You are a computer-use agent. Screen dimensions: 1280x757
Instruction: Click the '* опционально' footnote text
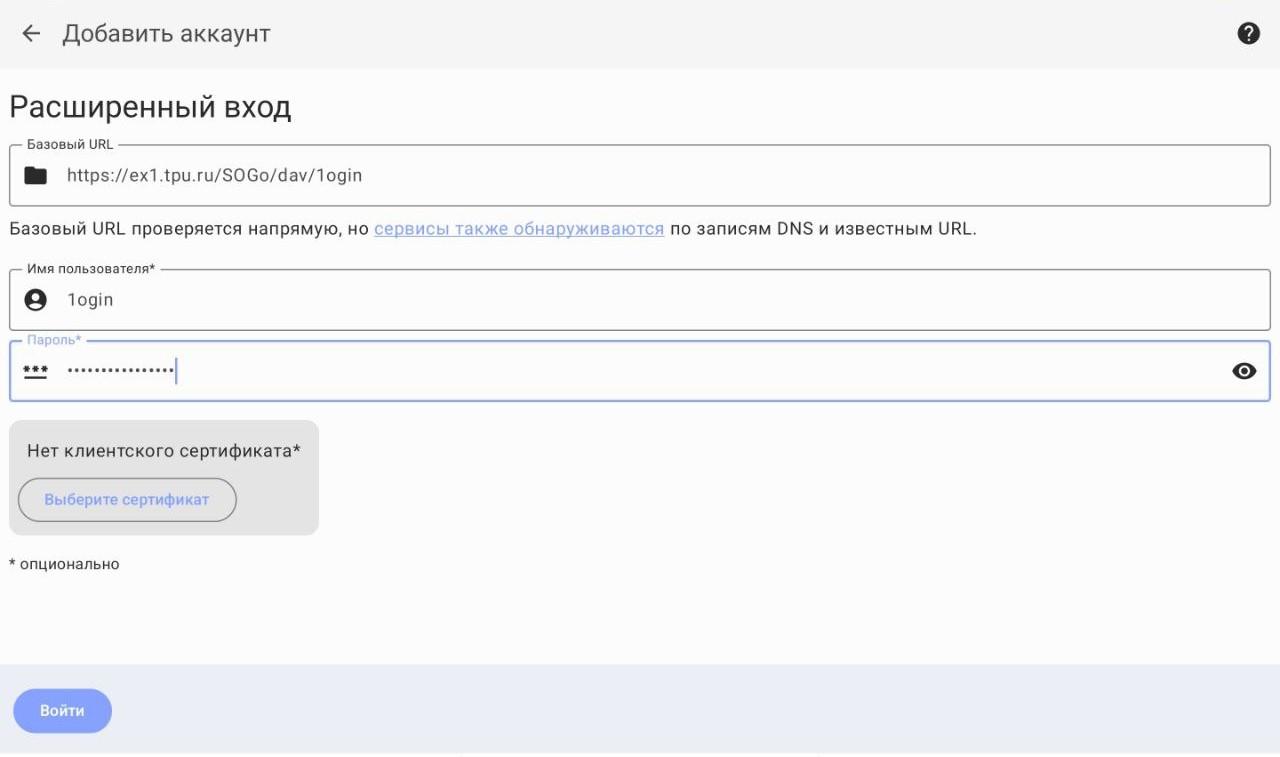point(64,564)
